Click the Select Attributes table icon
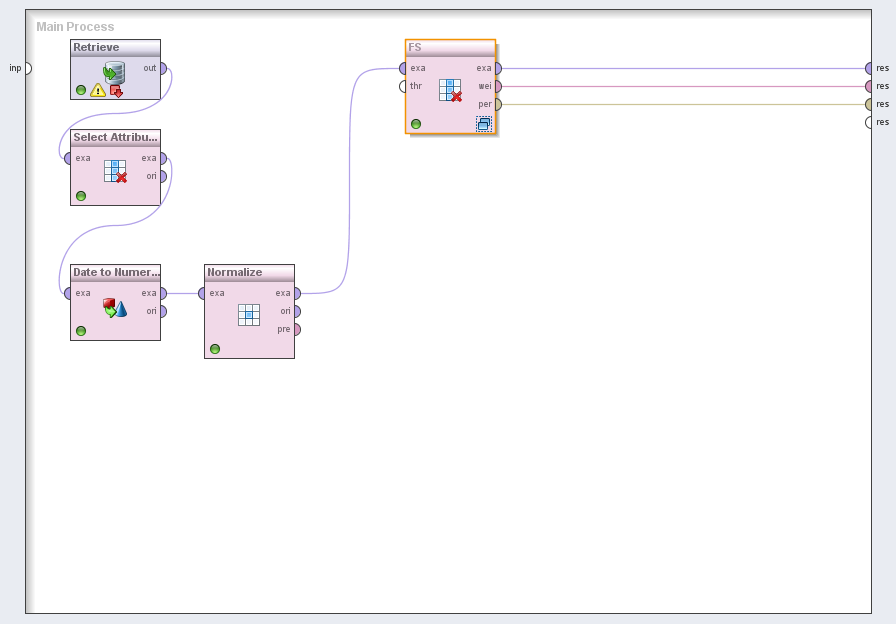This screenshot has width=896, height=624. point(115,171)
